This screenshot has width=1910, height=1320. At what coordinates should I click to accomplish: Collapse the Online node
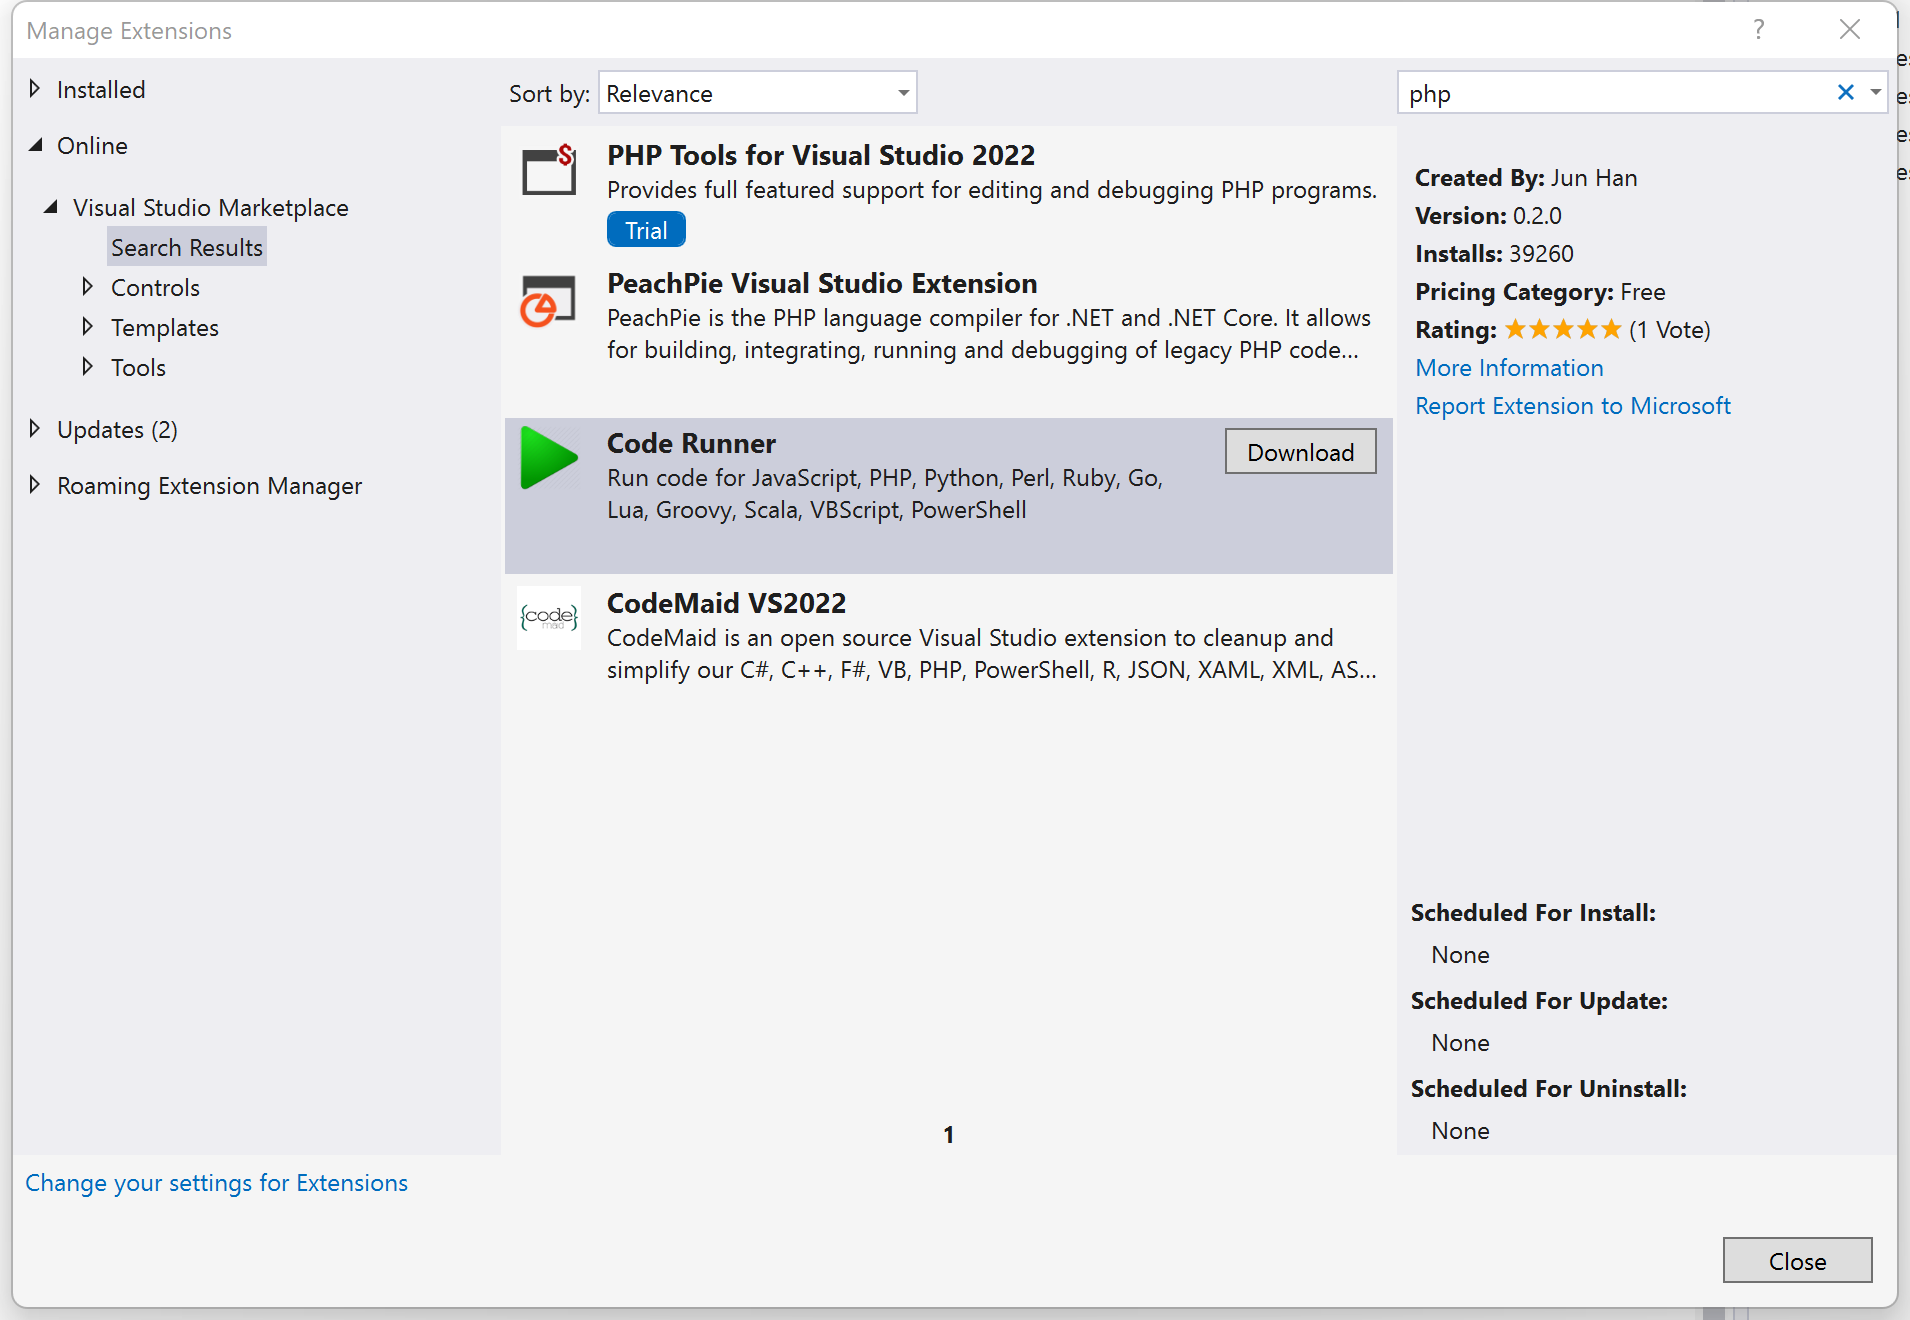(36, 145)
